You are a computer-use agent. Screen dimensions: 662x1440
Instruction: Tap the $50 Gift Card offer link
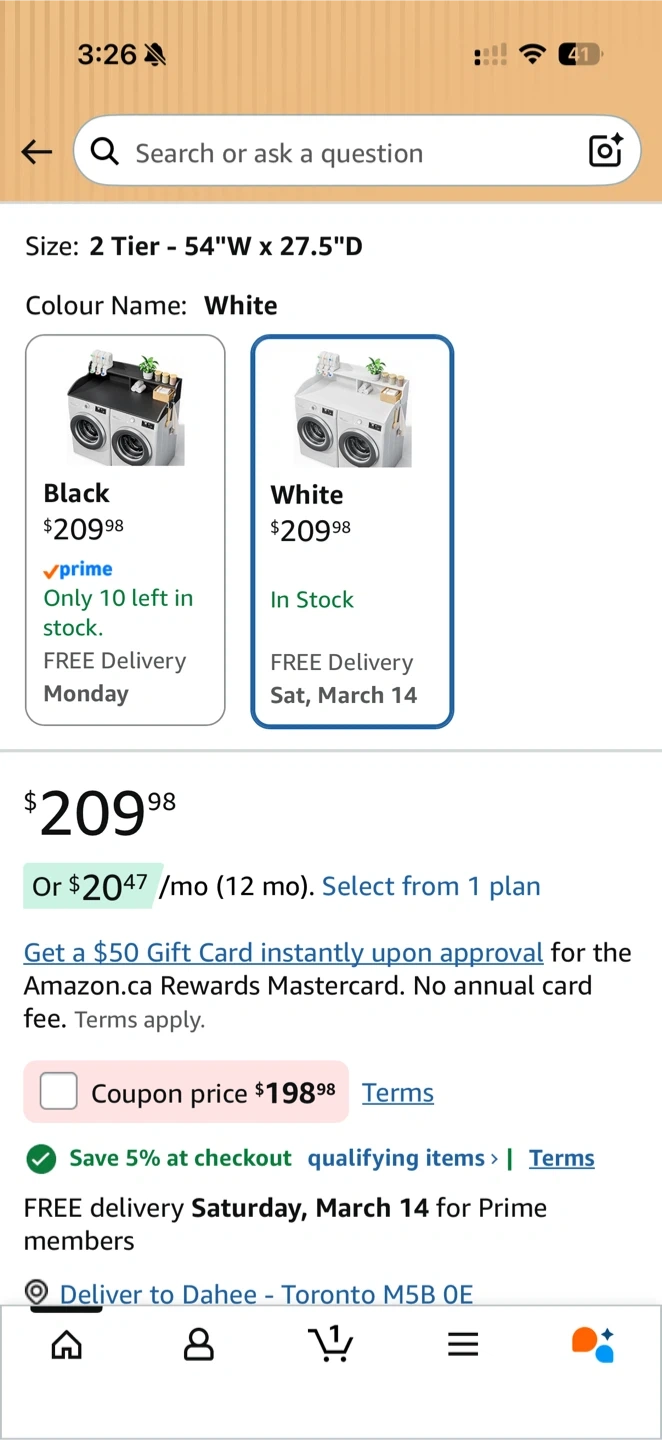pyautogui.click(x=283, y=952)
